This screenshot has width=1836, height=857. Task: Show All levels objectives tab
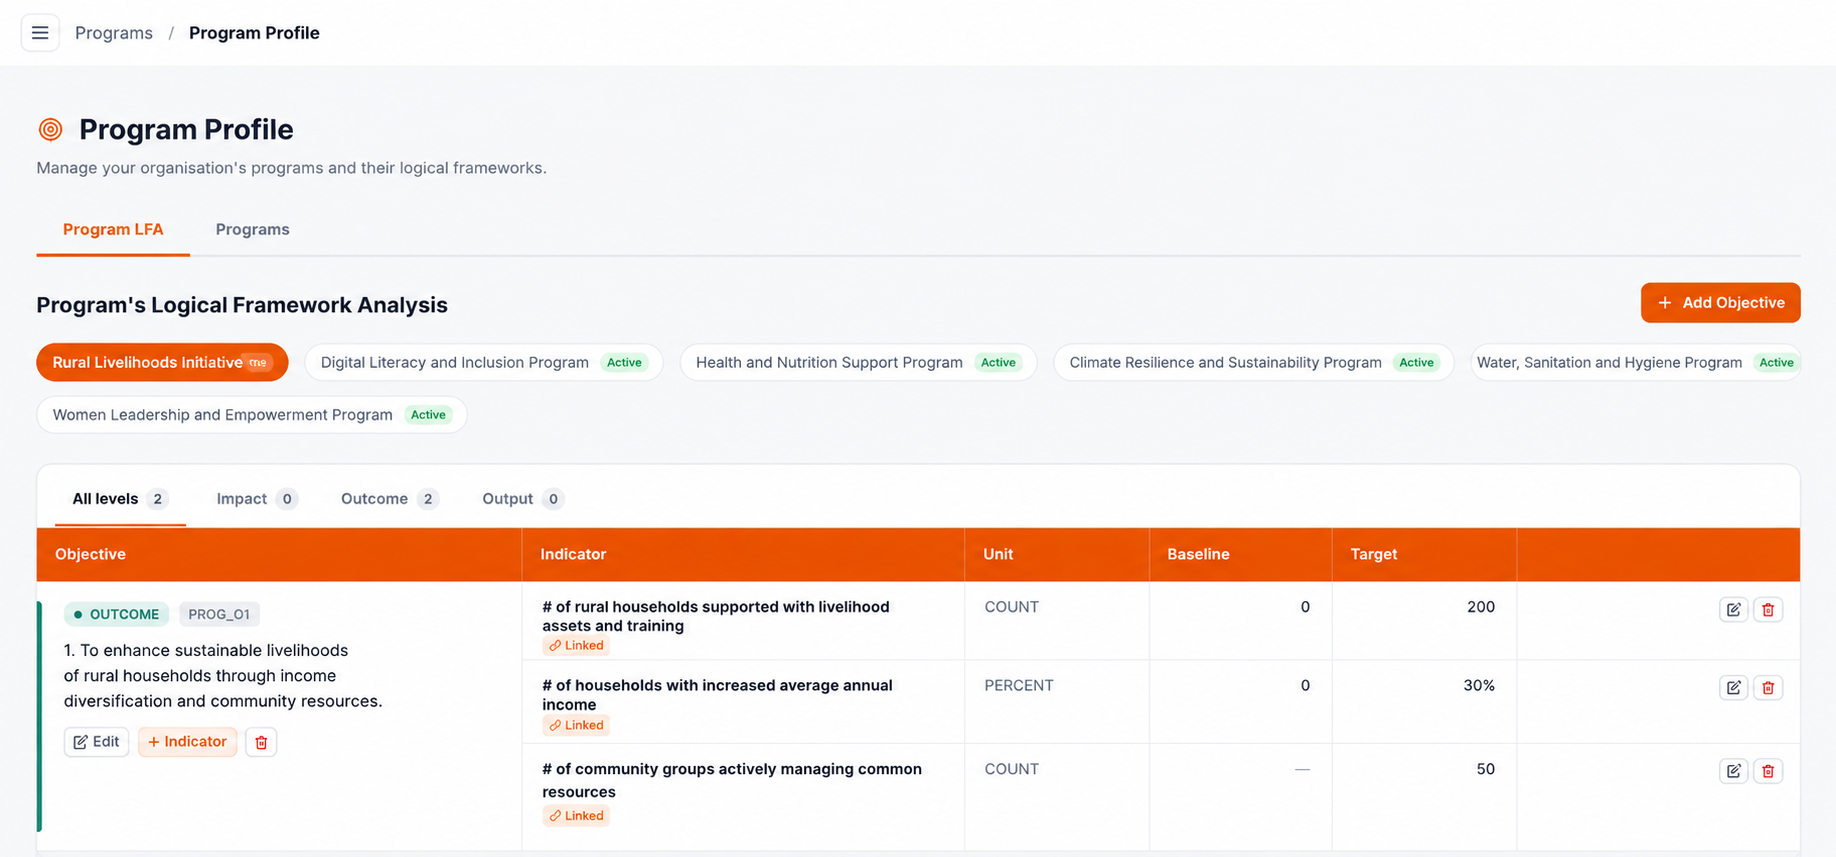119,499
